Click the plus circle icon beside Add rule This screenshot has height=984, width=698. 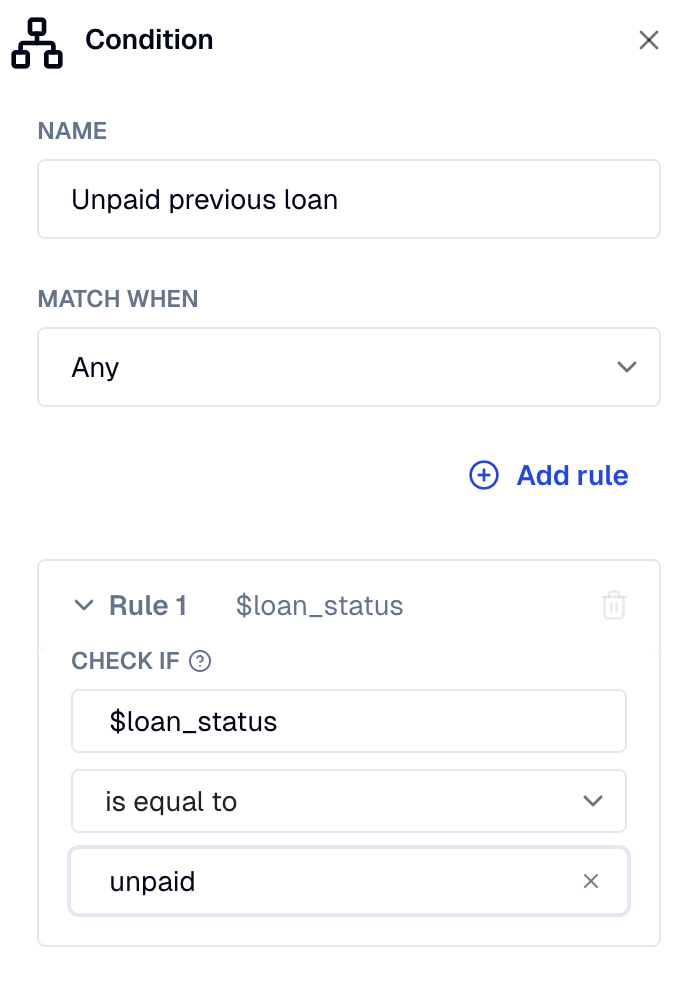tap(484, 475)
